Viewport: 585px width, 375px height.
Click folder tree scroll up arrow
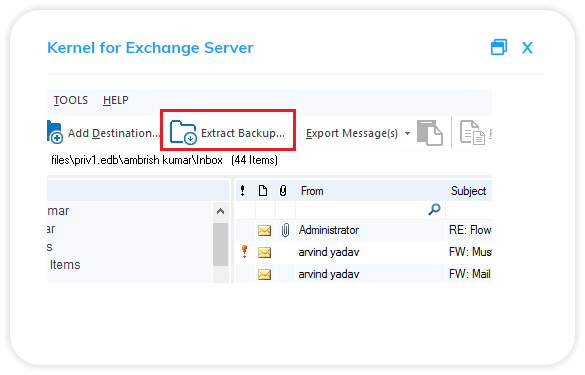point(220,212)
